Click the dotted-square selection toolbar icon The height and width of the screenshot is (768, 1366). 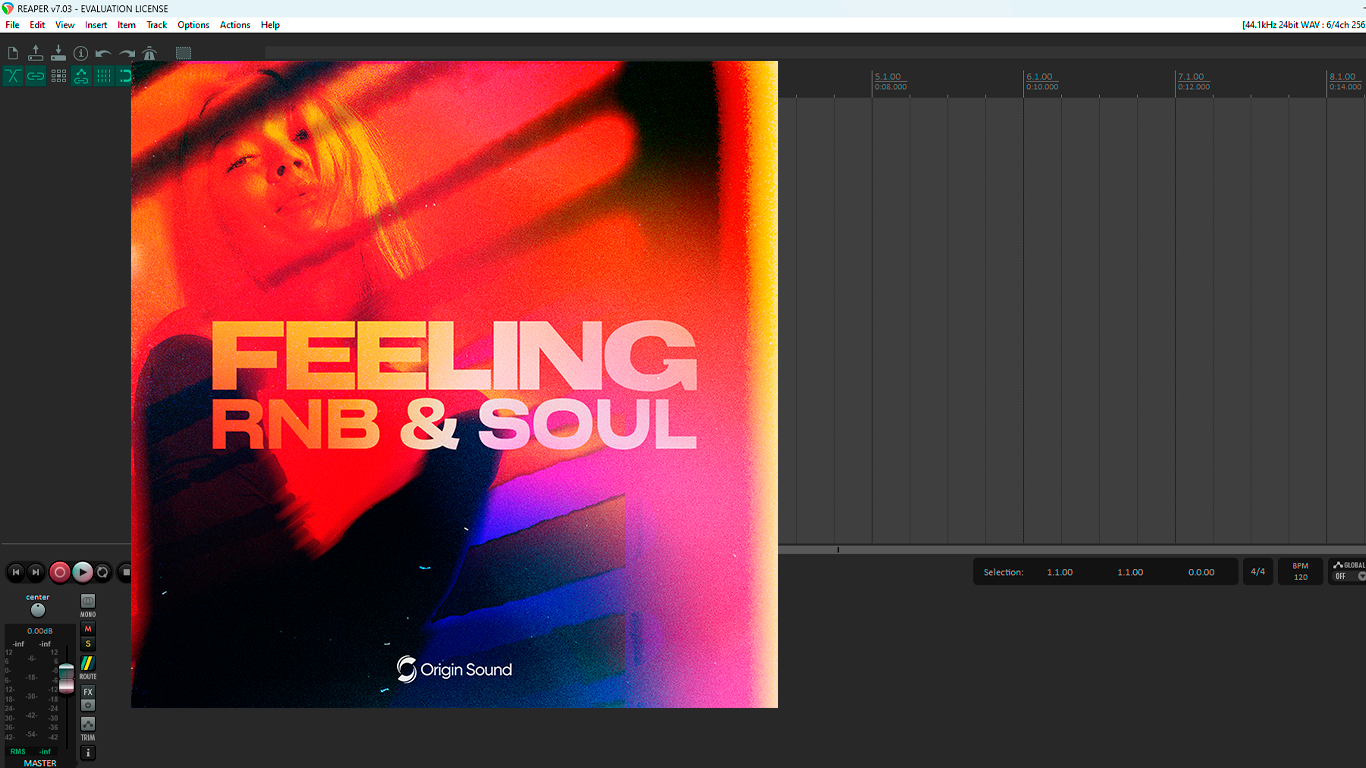click(183, 53)
